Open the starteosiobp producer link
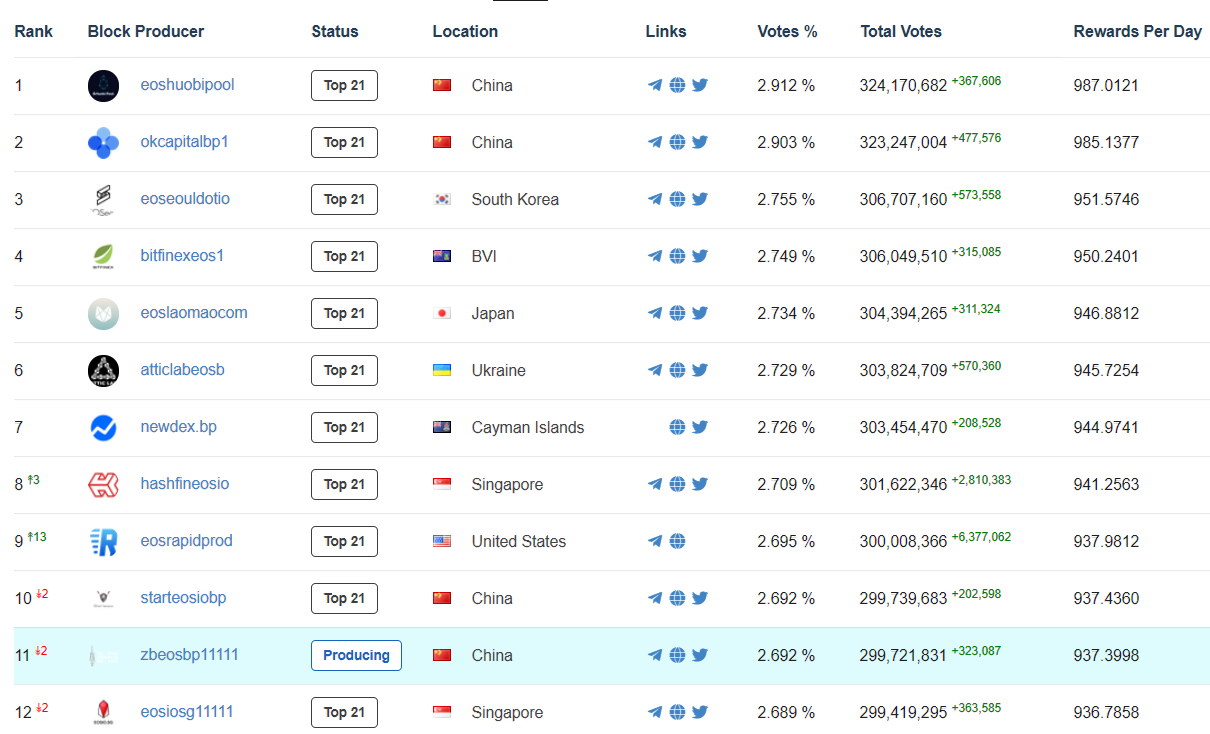This screenshot has width=1210, height=734. 183,598
